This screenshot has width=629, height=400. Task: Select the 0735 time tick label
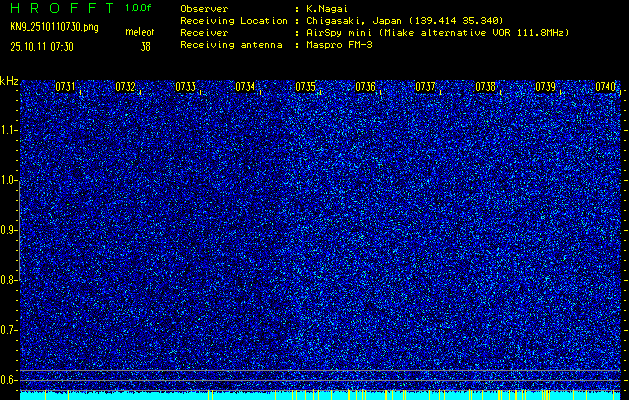point(305,87)
